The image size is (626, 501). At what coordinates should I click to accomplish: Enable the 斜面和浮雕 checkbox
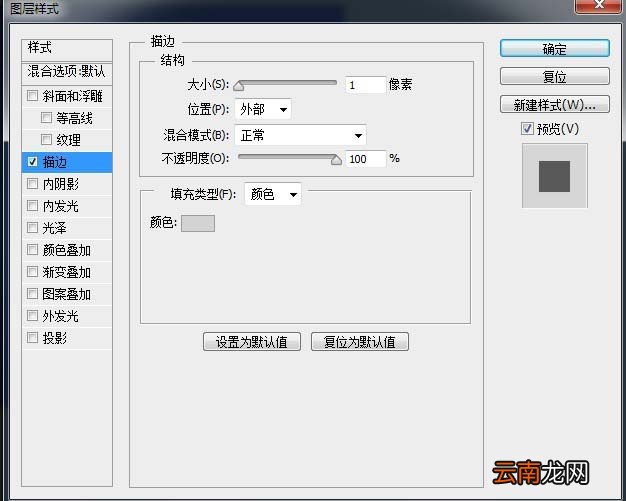point(32,96)
